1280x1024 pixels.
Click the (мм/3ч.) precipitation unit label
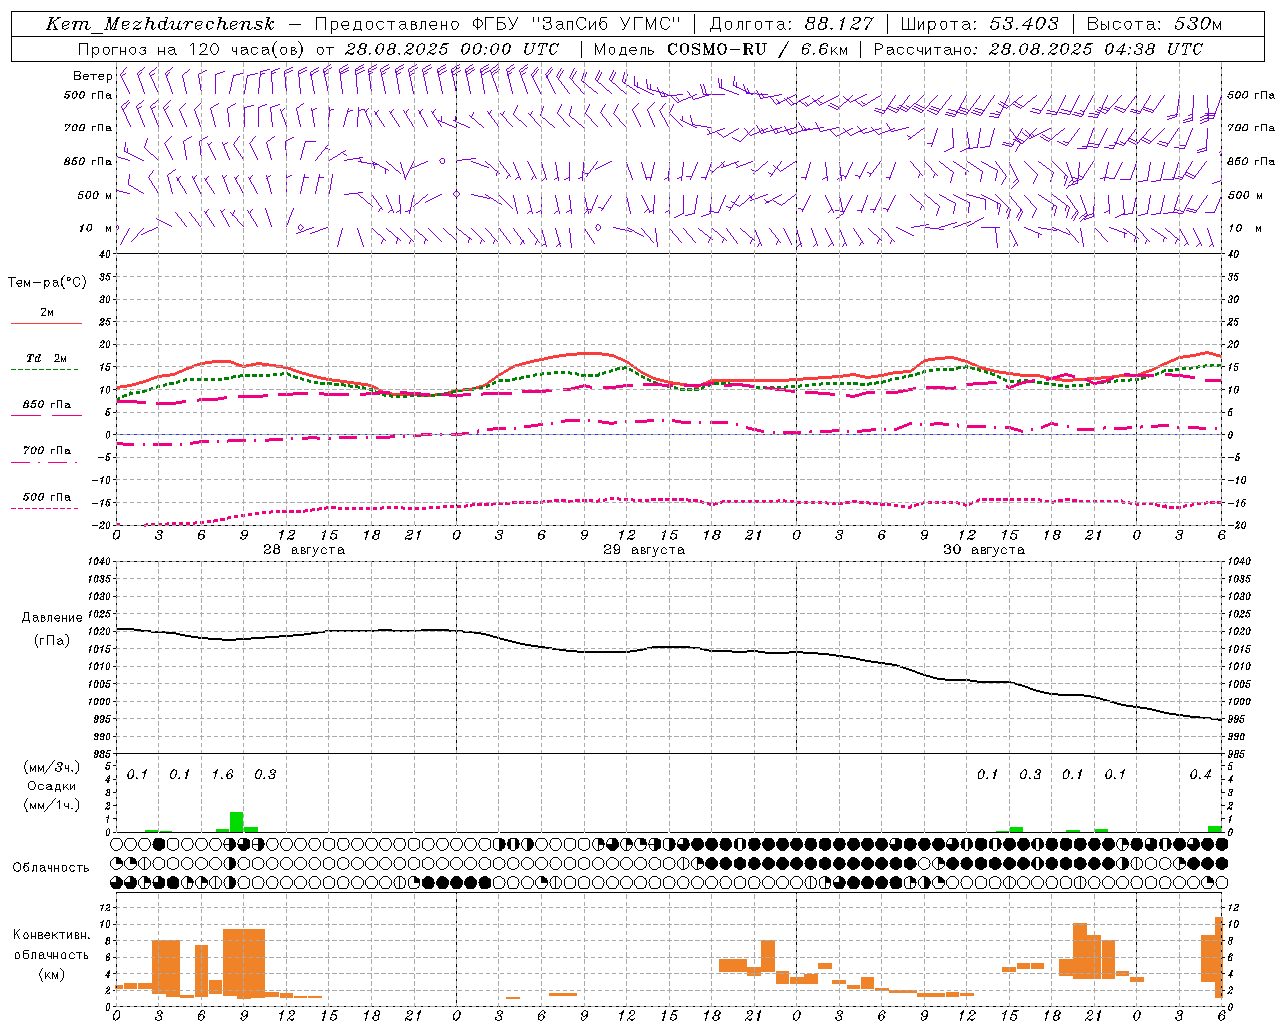click(52, 768)
